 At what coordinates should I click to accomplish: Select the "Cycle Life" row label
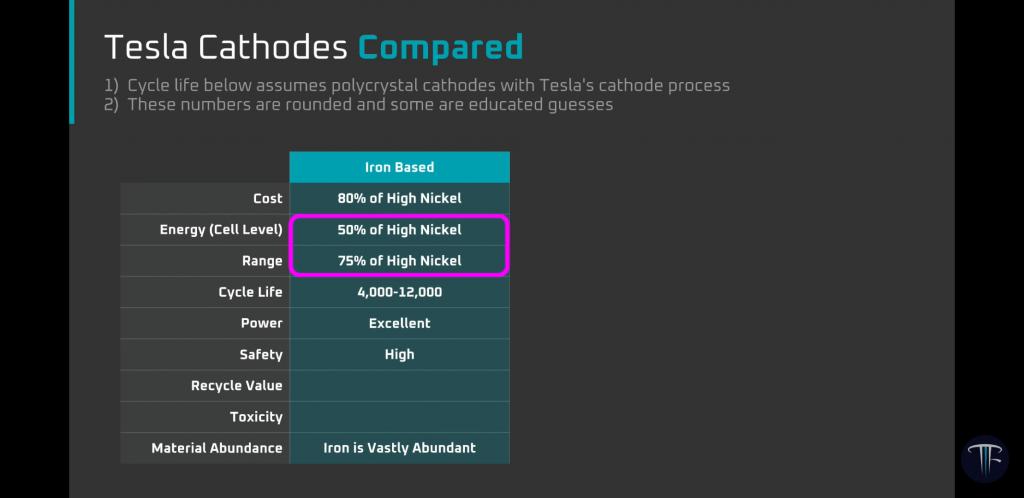[250, 292]
